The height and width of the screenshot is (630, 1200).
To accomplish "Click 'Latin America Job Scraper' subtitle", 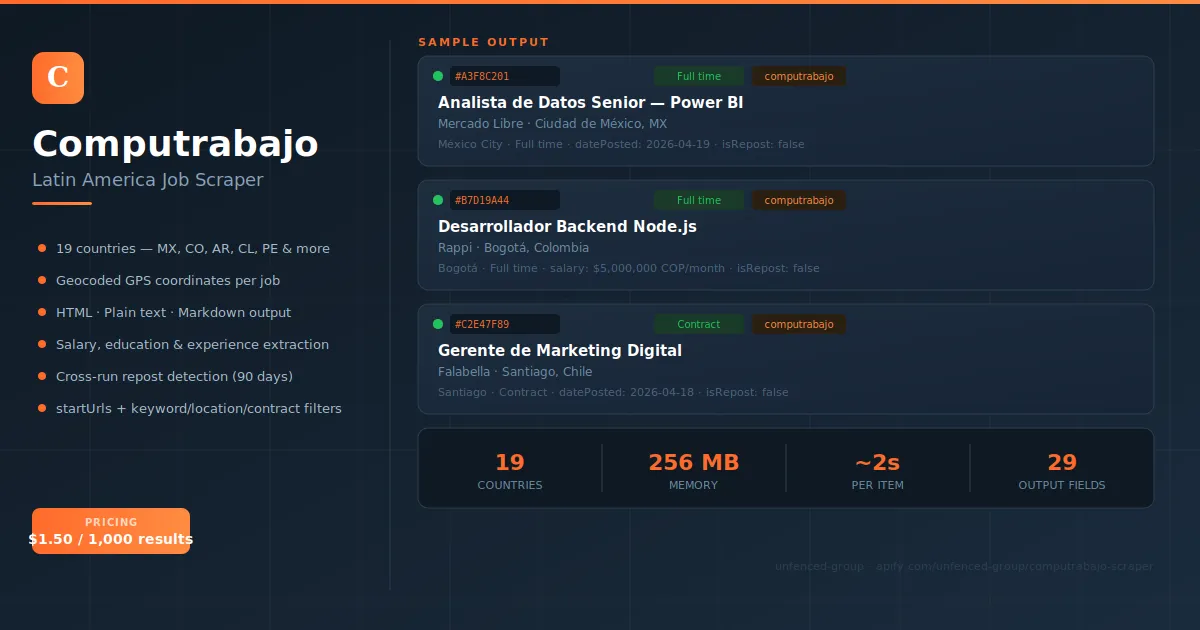I will 148,180.
